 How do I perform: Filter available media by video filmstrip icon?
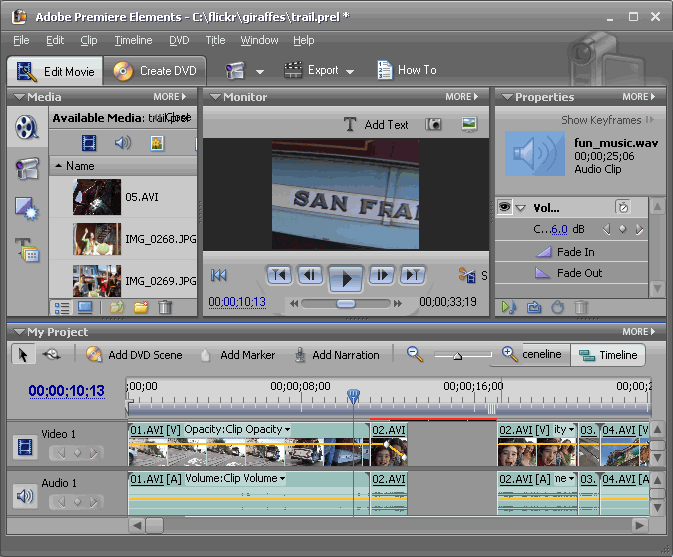pos(88,143)
